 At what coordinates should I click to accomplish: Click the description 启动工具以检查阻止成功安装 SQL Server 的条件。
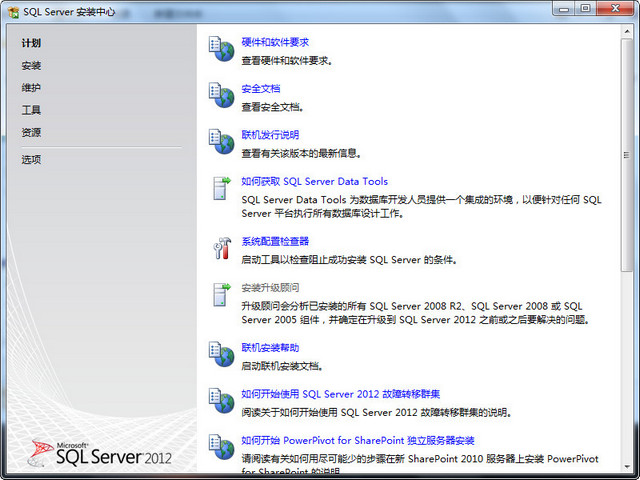tap(350, 260)
